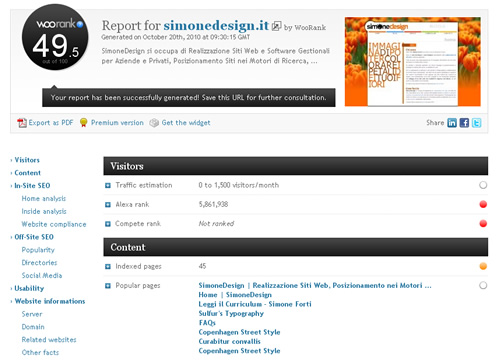Select Server in sidebar
Screen dimensions: 500x360
(x=32, y=314)
